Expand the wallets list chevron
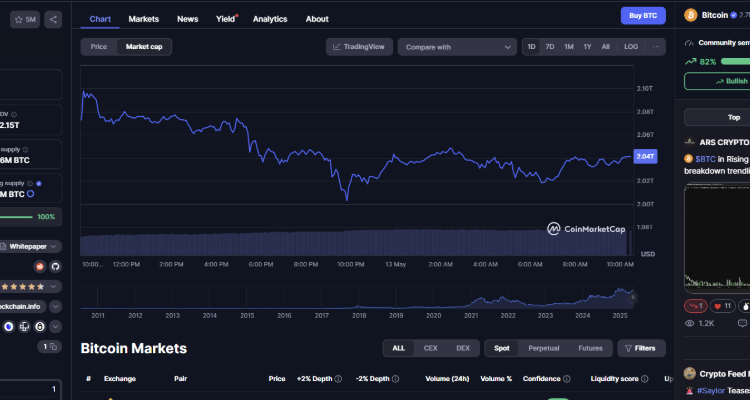This screenshot has height=400, width=750. pos(55,327)
